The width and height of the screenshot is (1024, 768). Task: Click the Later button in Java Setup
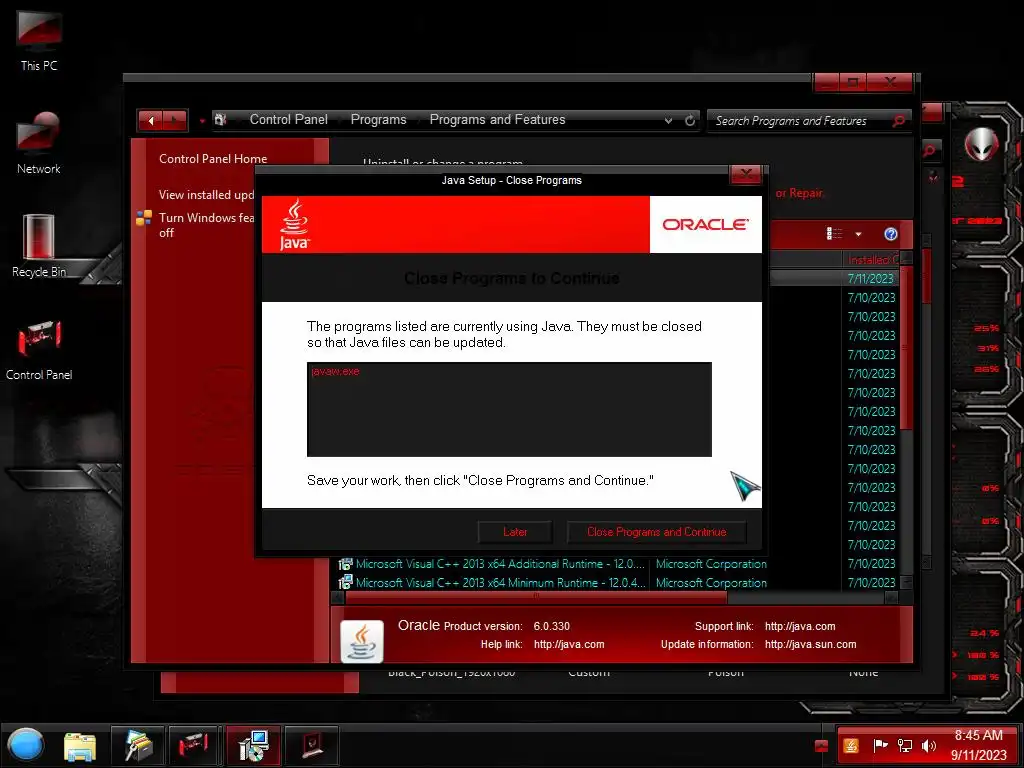pos(515,532)
